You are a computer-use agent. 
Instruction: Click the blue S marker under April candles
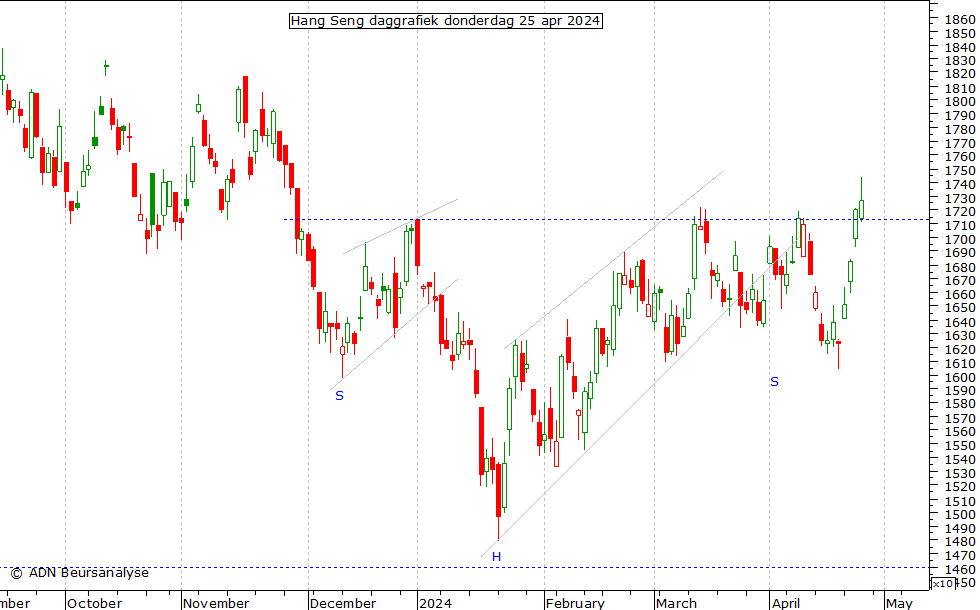click(774, 382)
